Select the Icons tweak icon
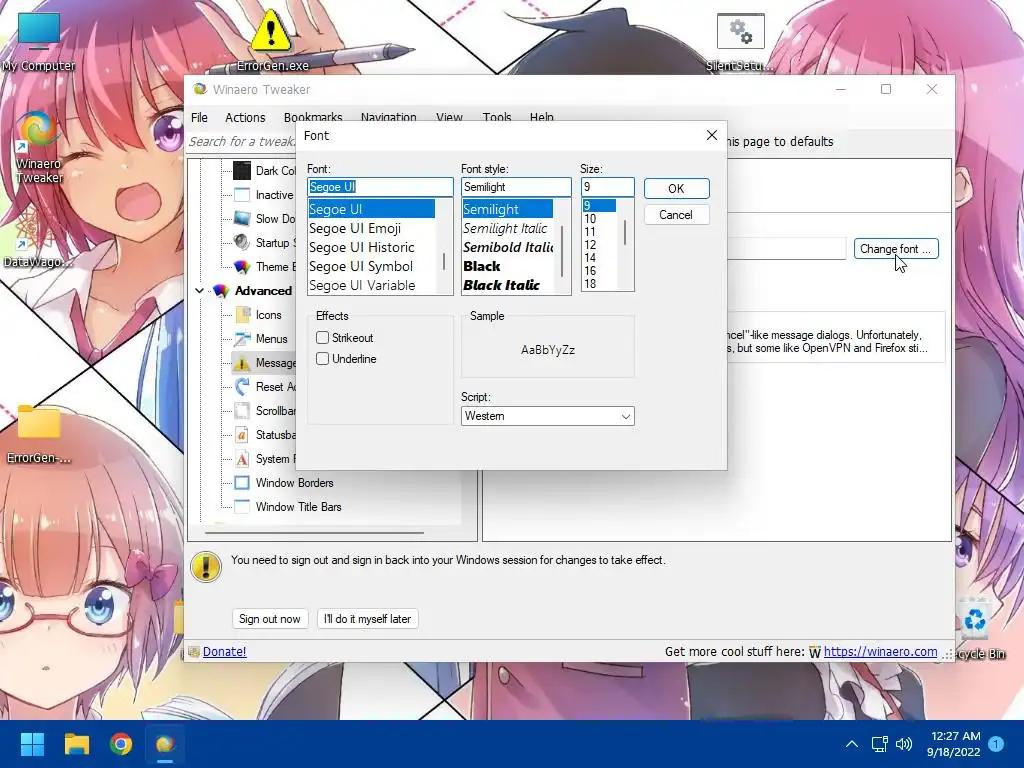The width and height of the screenshot is (1024, 768). 242,315
